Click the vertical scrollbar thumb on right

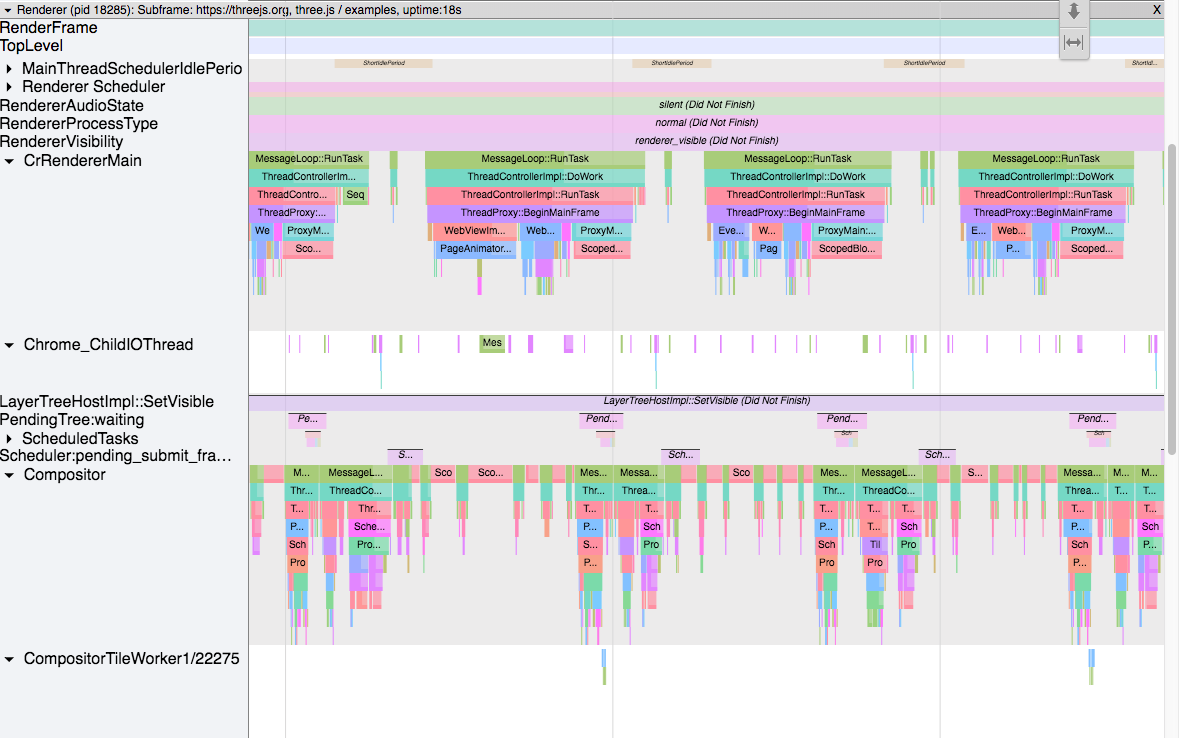click(x=1171, y=300)
